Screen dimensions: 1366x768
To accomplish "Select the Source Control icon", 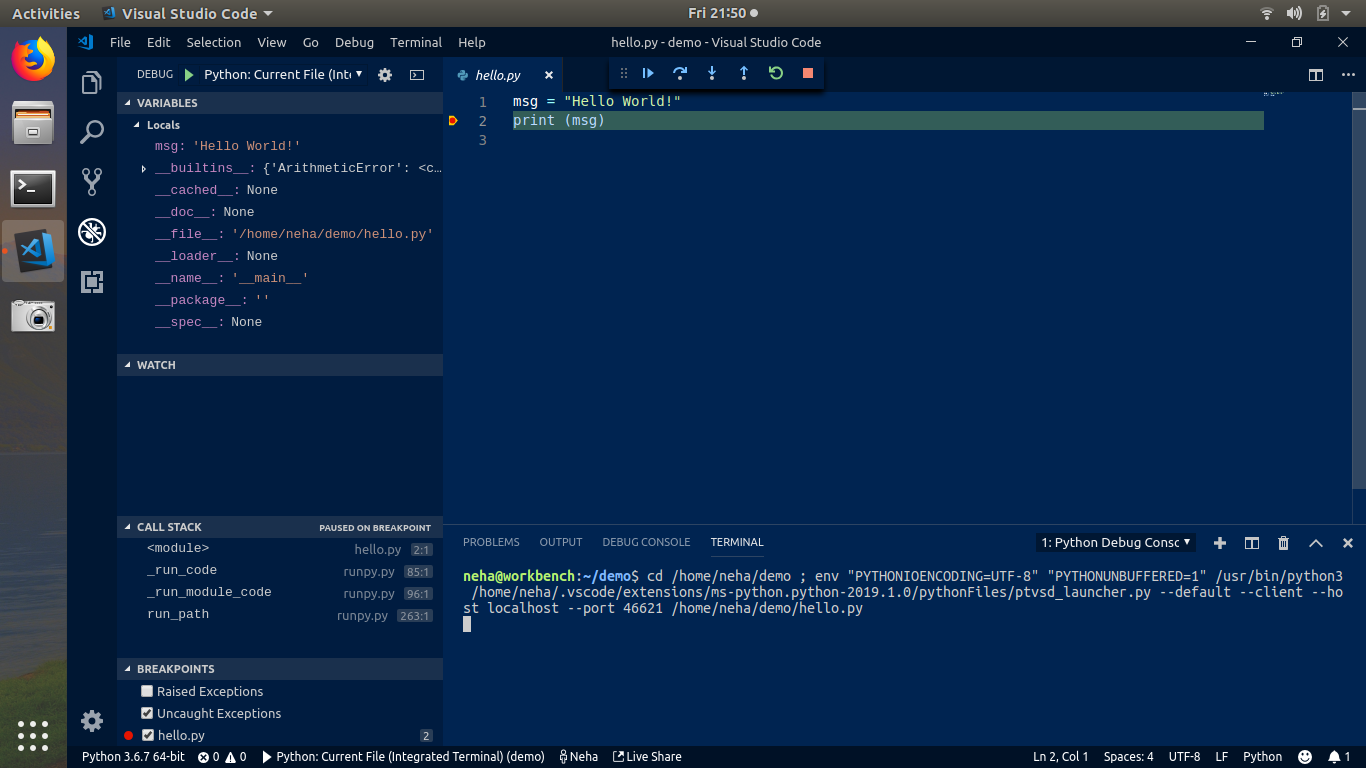I will 92,181.
